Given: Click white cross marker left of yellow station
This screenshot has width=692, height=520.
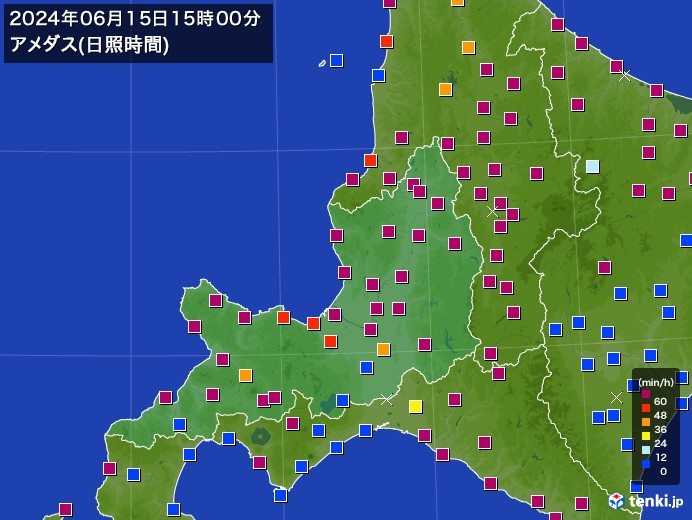Looking at the screenshot, I should (386, 399).
